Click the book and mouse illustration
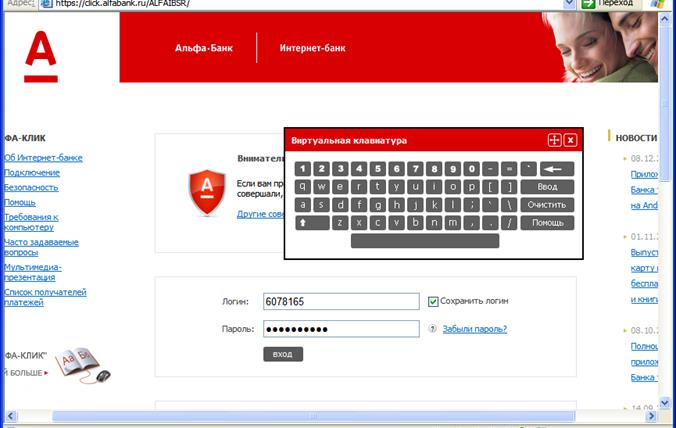The image size is (676, 428). pos(83,366)
